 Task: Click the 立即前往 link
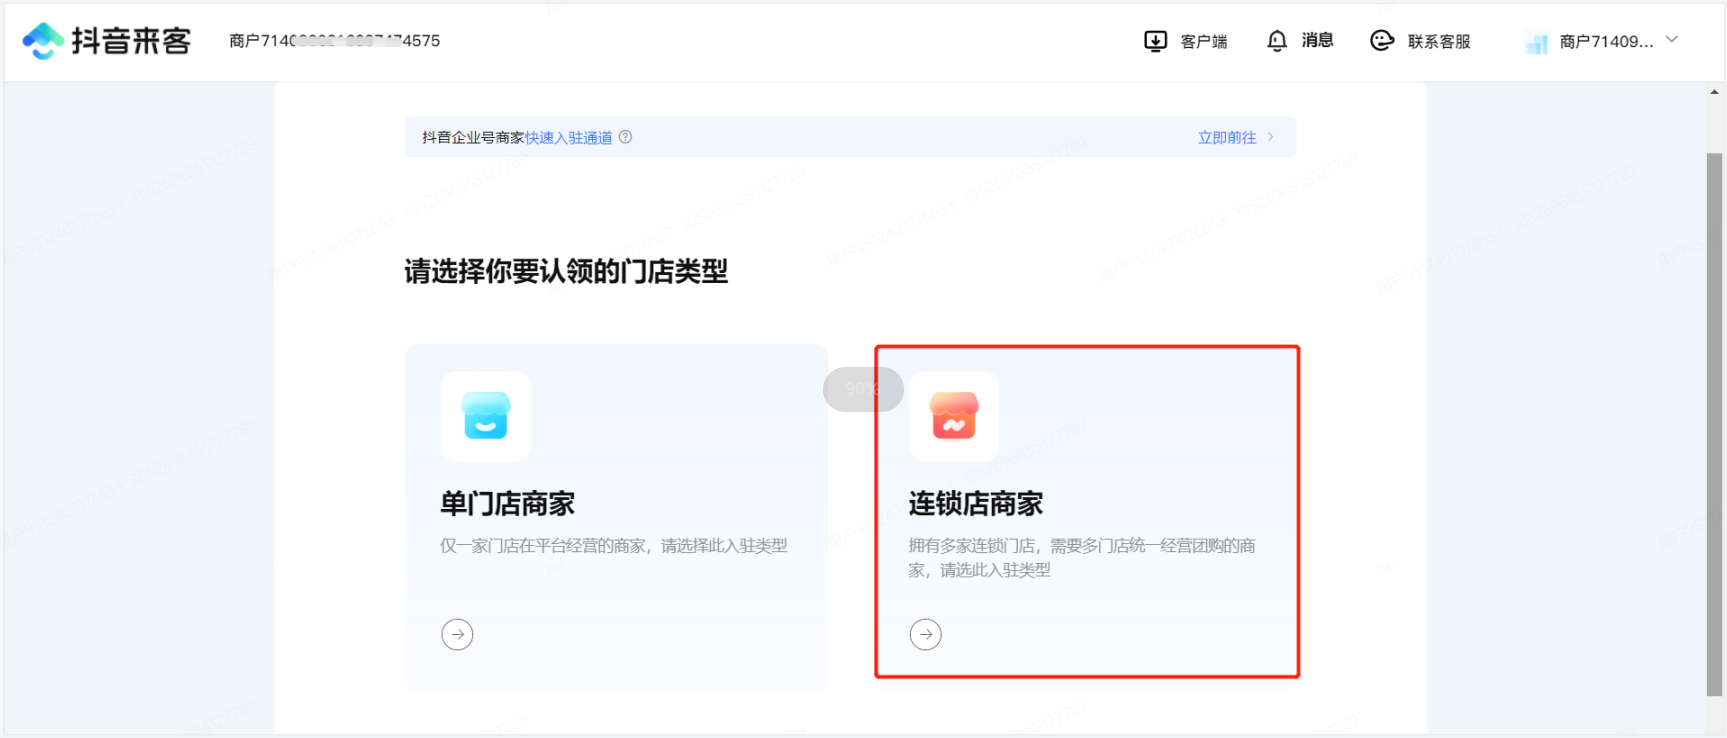[1227, 137]
